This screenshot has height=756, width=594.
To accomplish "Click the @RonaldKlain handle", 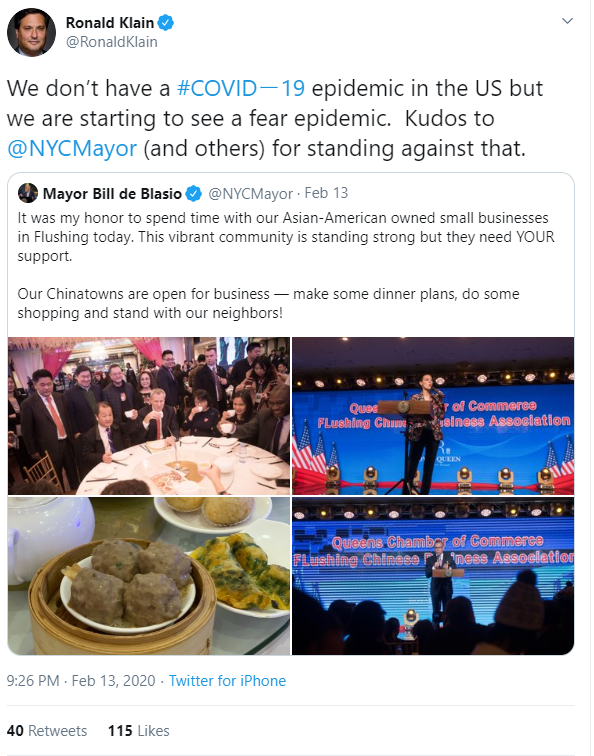I will click(x=112, y=42).
